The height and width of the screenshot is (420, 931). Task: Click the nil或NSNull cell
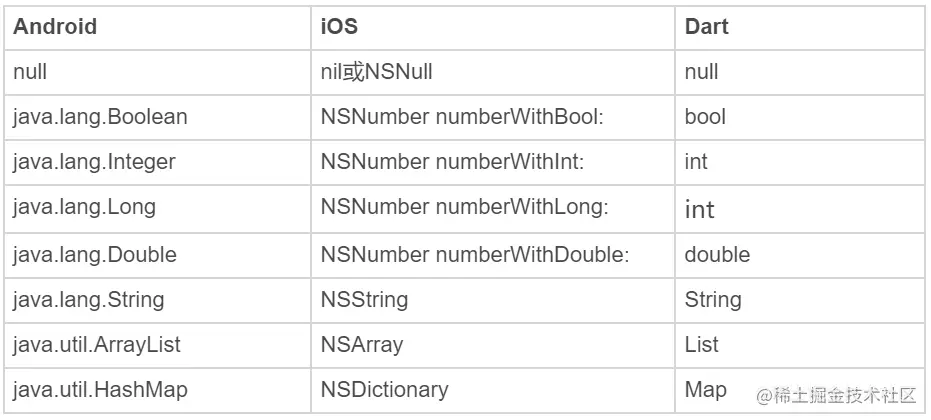(x=376, y=72)
